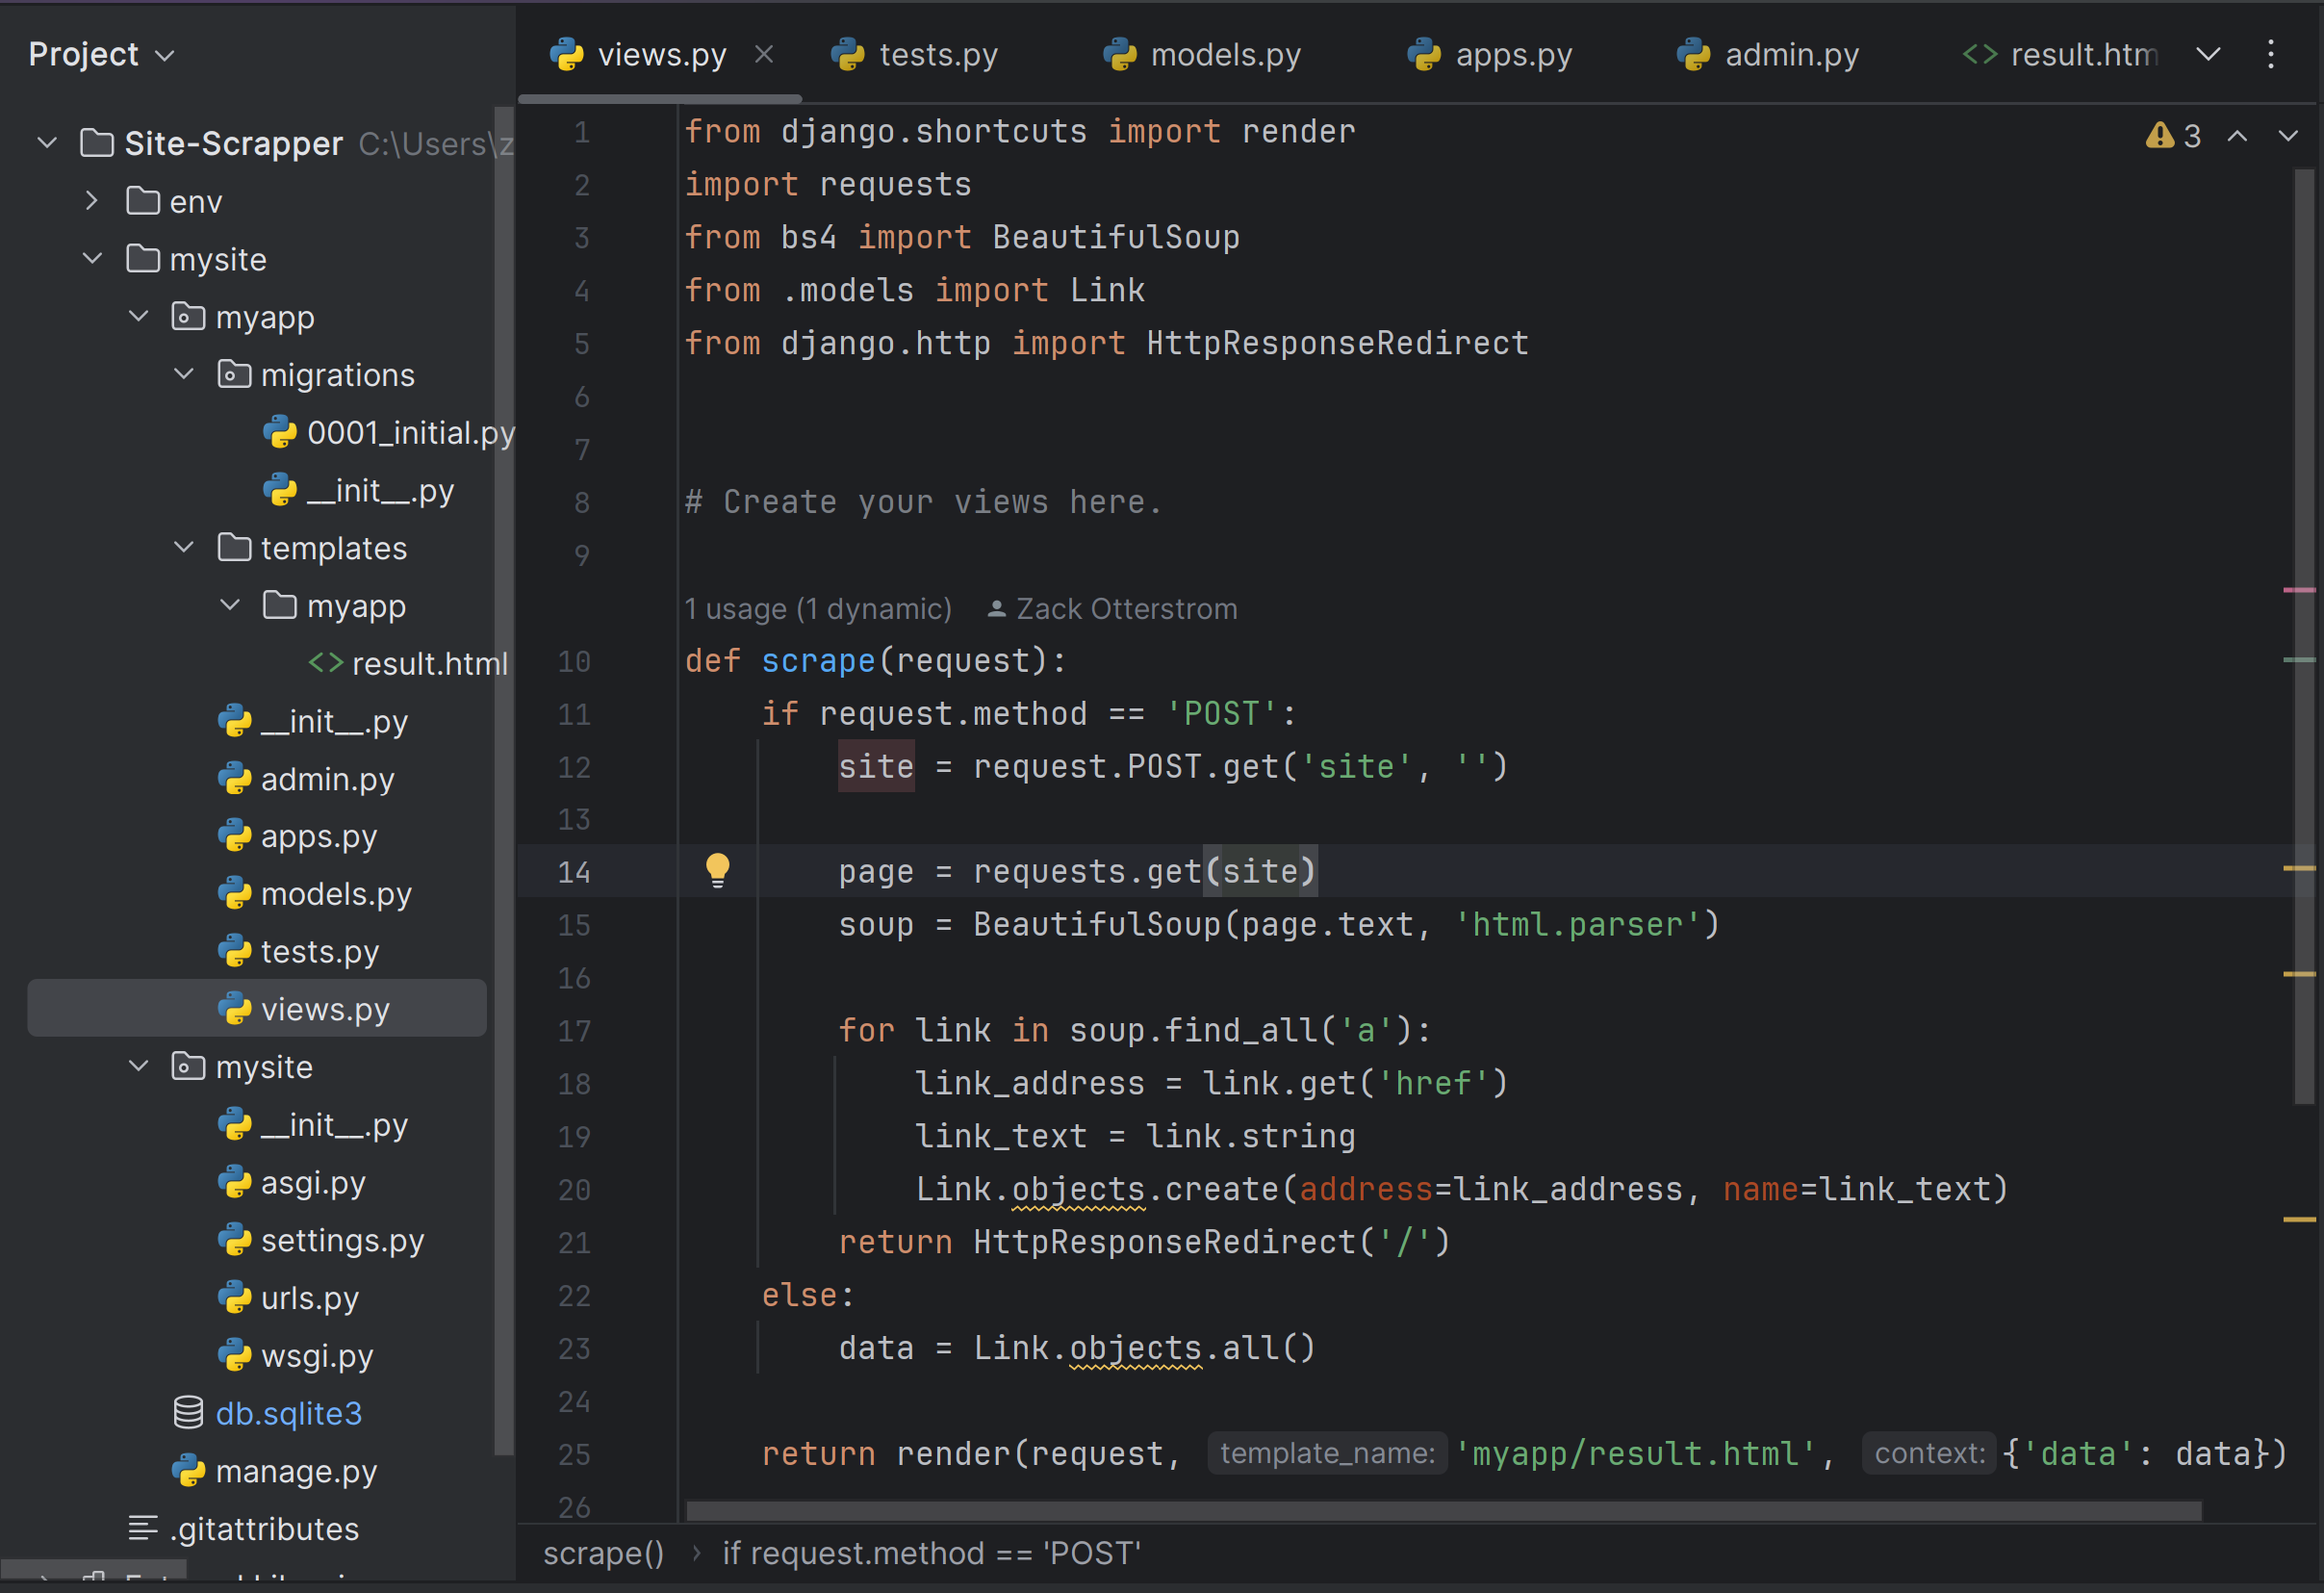Switch to the apps.py tab

(x=1490, y=54)
